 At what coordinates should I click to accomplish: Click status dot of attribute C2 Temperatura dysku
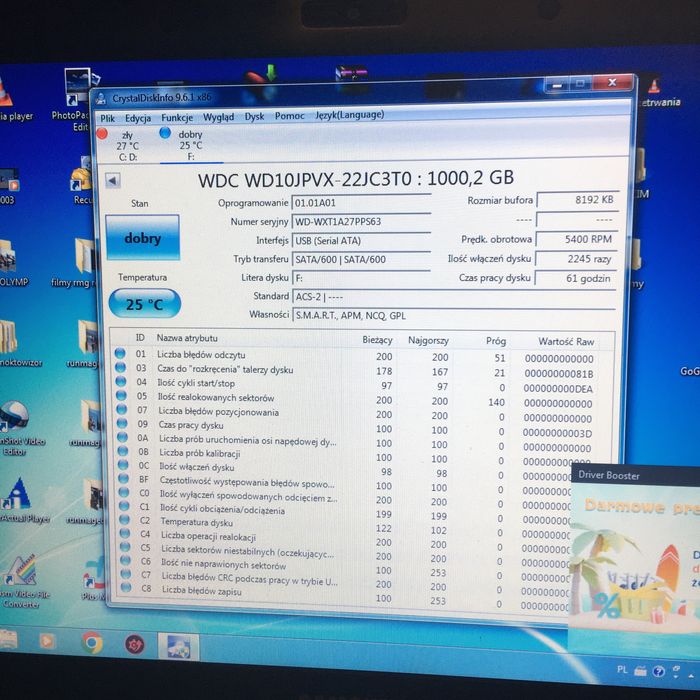tap(124, 520)
